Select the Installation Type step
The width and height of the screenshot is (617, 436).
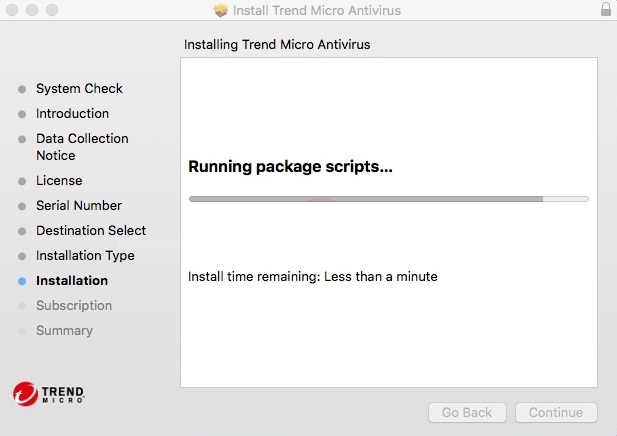85,256
